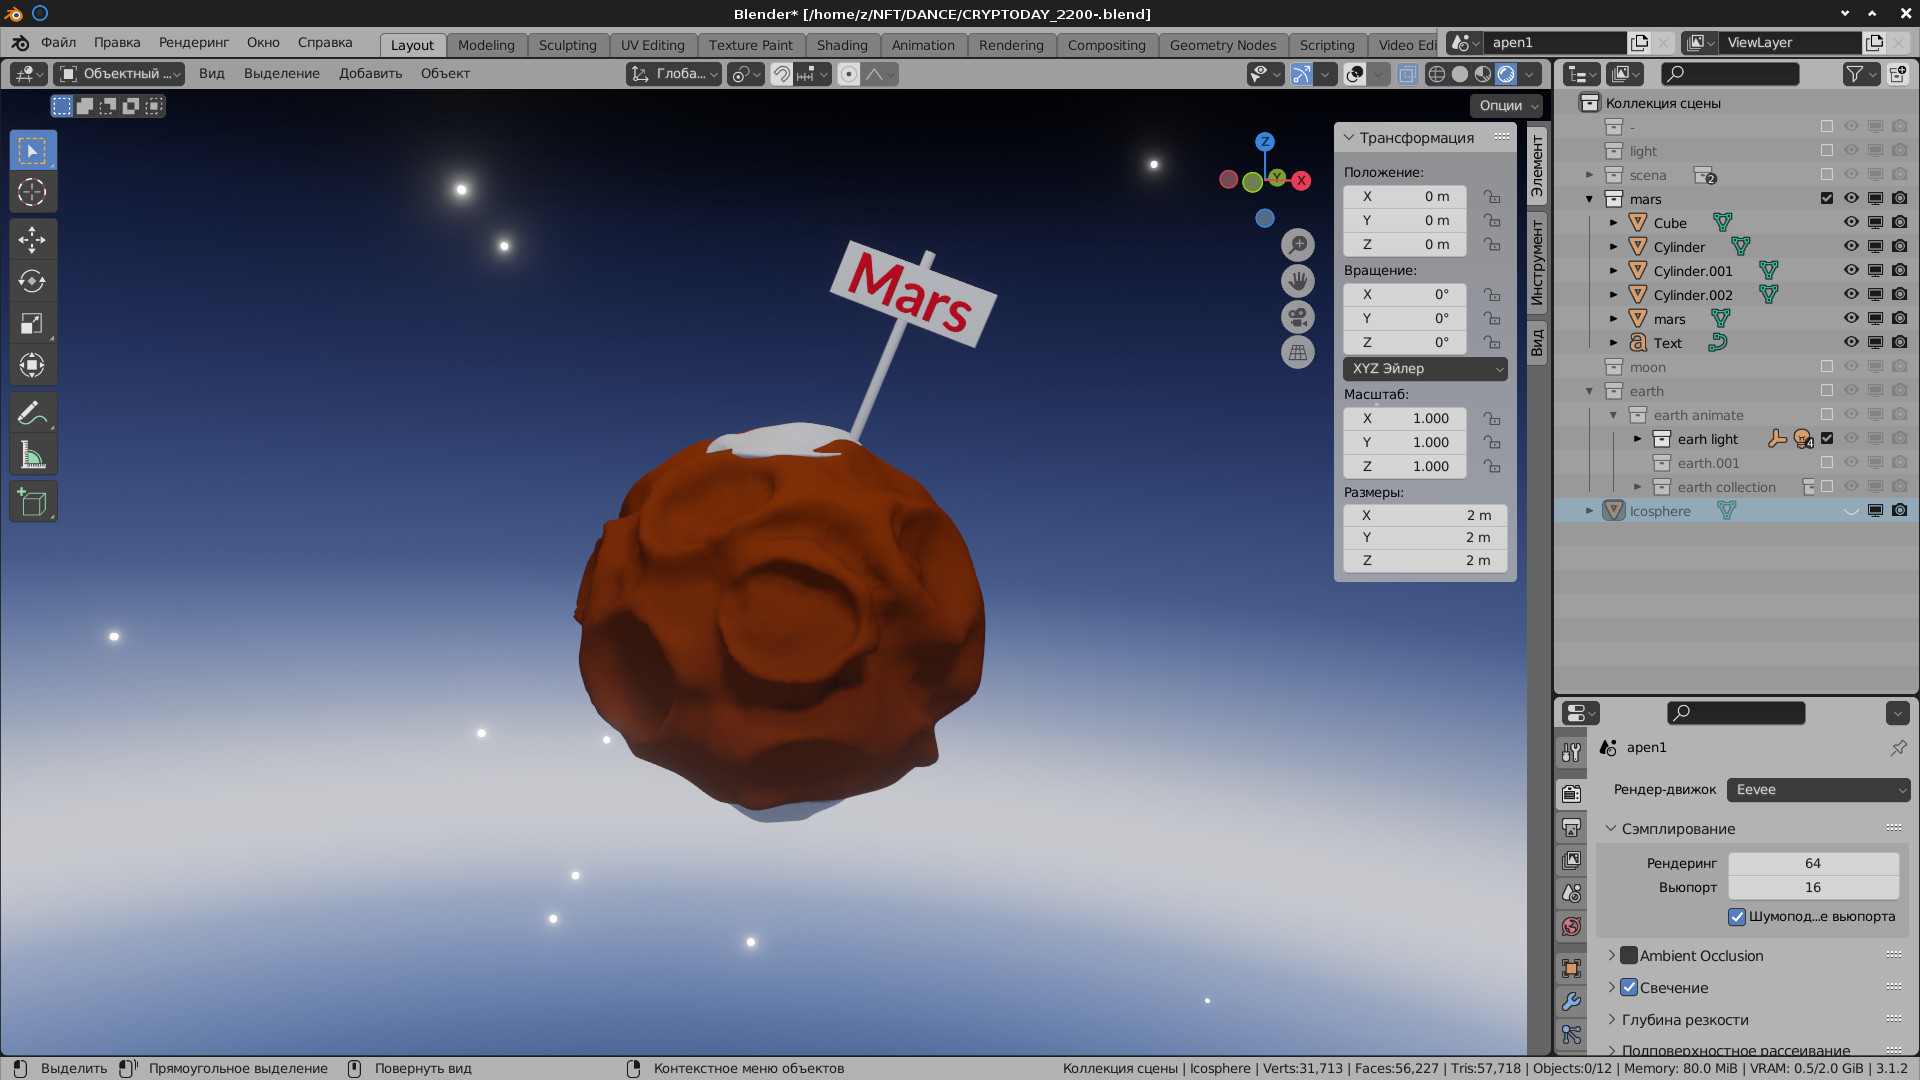
Task: Click the Rendering samples field showing 64
Action: coord(1812,863)
